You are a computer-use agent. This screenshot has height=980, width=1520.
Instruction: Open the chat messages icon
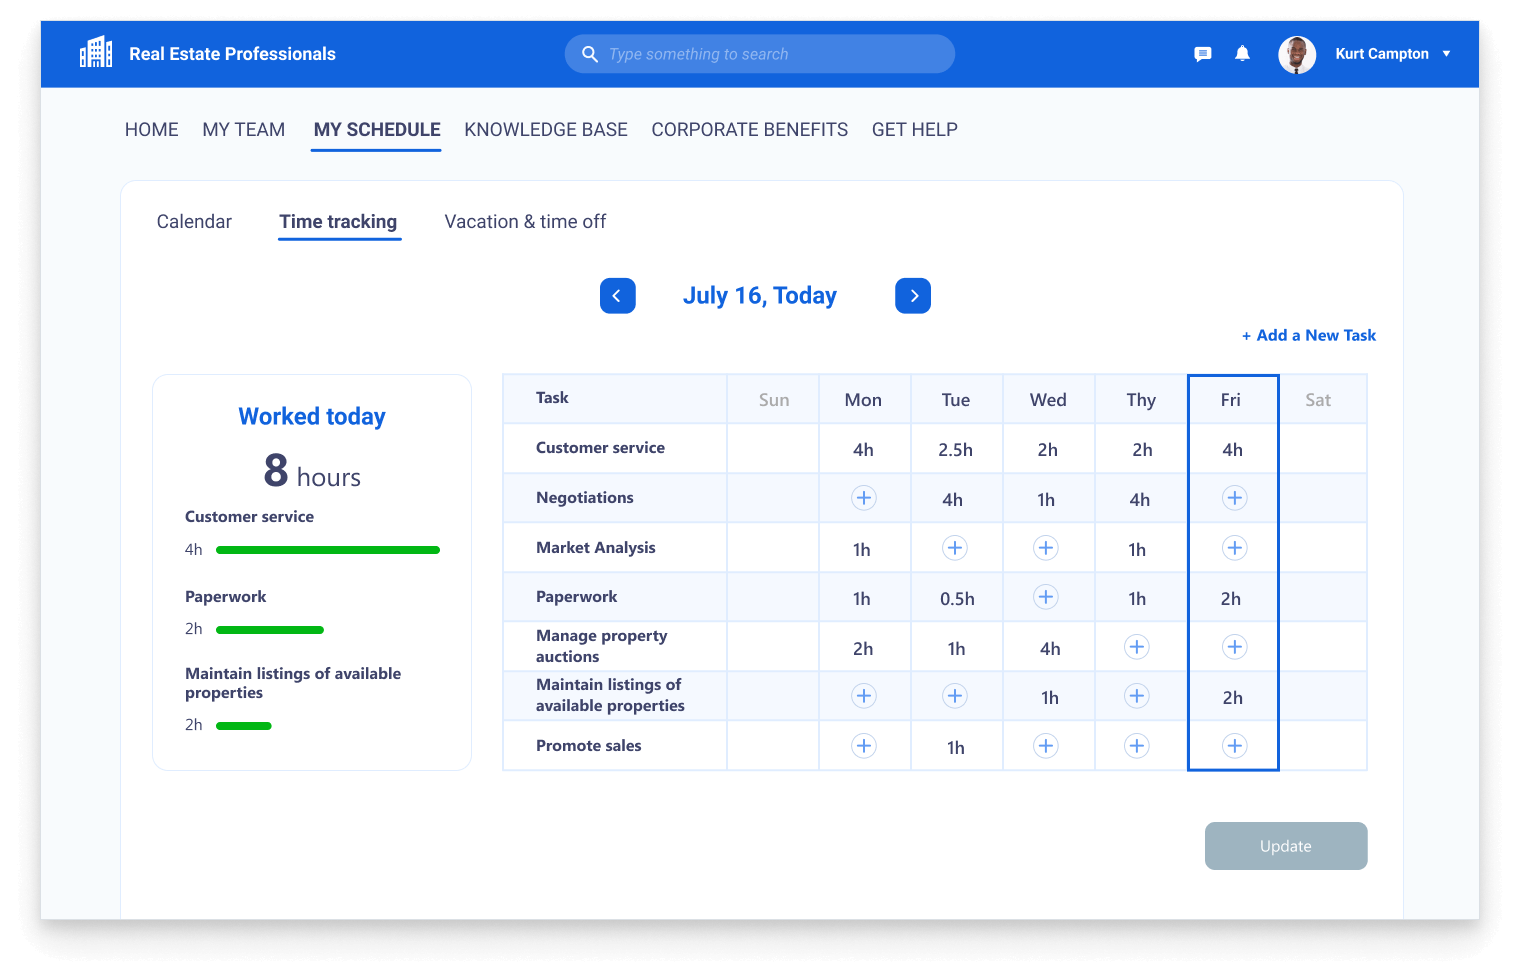tap(1203, 54)
